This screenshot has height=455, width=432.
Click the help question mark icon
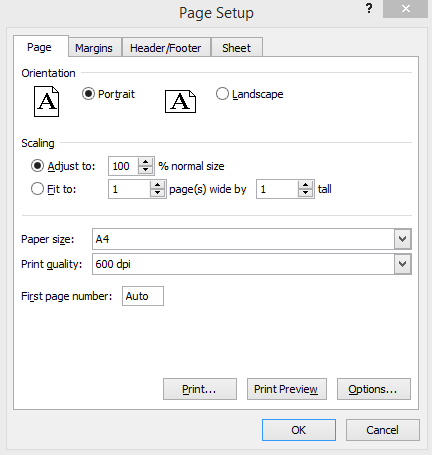click(x=369, y=8)
